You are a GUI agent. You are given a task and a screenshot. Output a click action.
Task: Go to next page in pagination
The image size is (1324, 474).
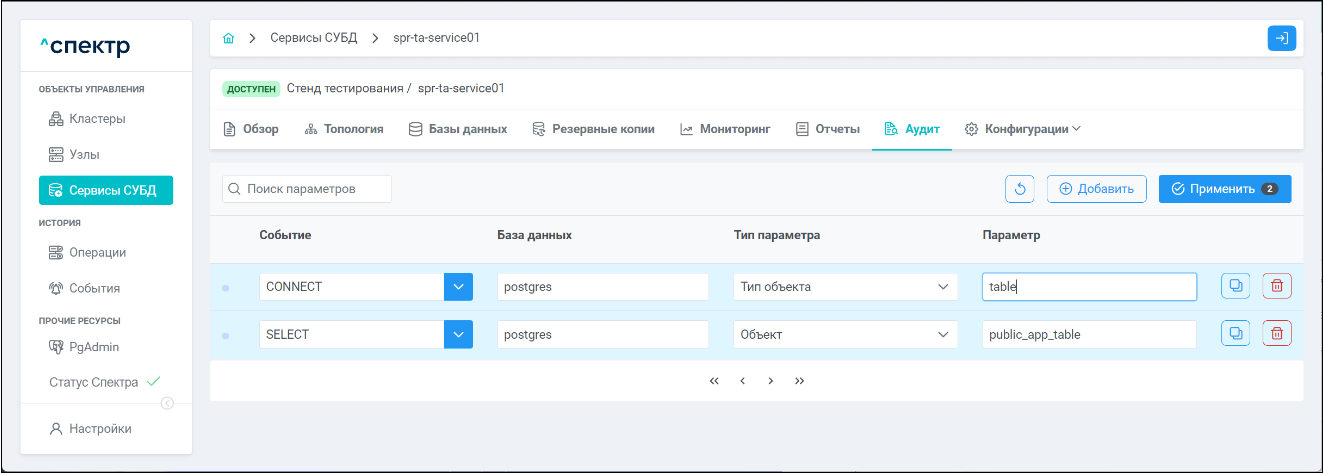771,381
